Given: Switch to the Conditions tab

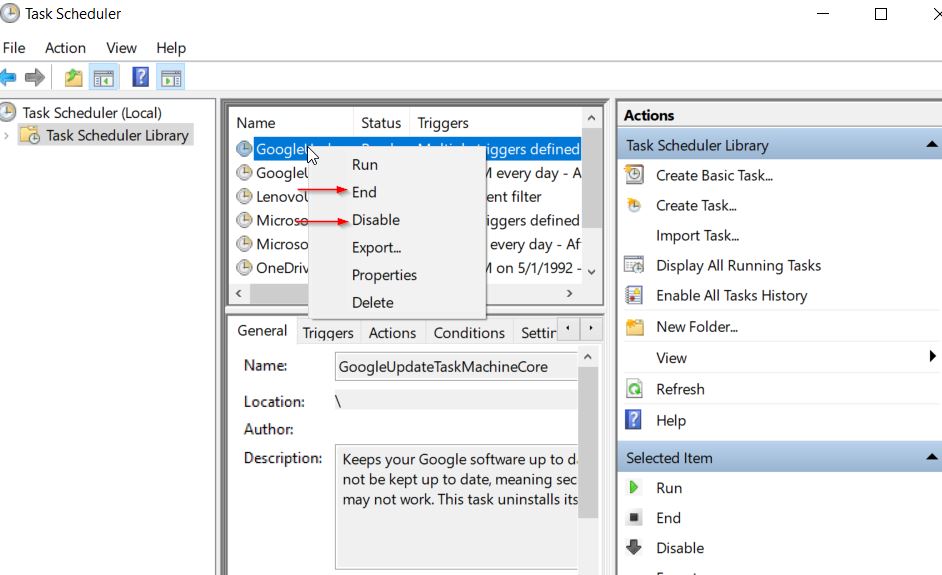Looking at the screenshot, I should (x=469, y=333).
